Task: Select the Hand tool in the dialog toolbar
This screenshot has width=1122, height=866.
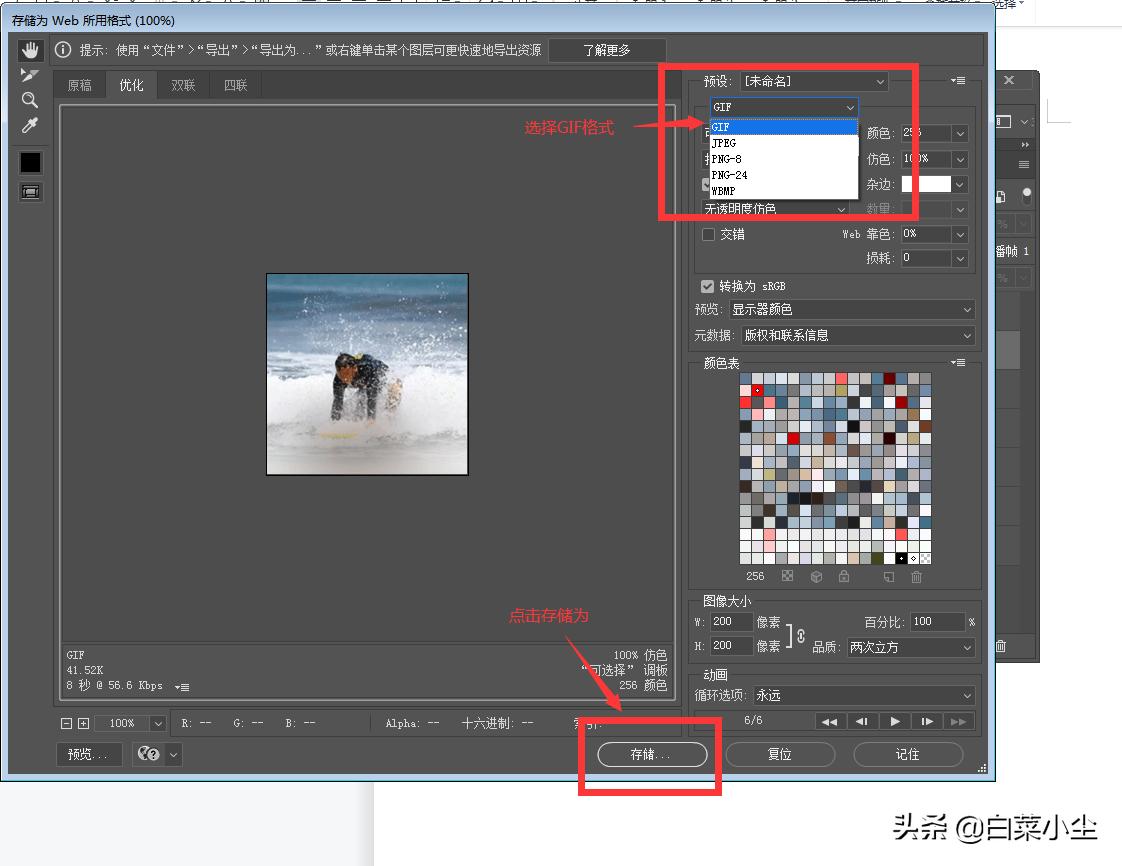Action: pyautogui.click(x=31, y=50)
